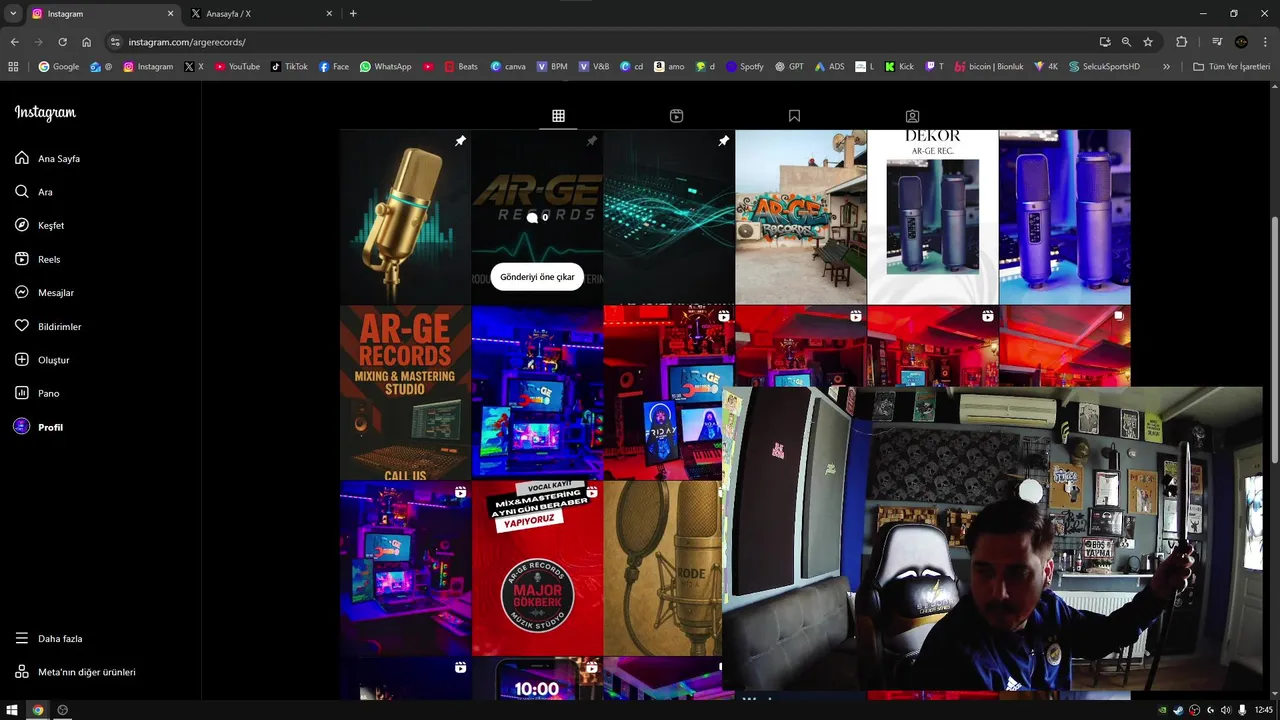Screen dimensions: 1280x720
Task: Open the green mixing console pinned post
Action: pos(669,217)
